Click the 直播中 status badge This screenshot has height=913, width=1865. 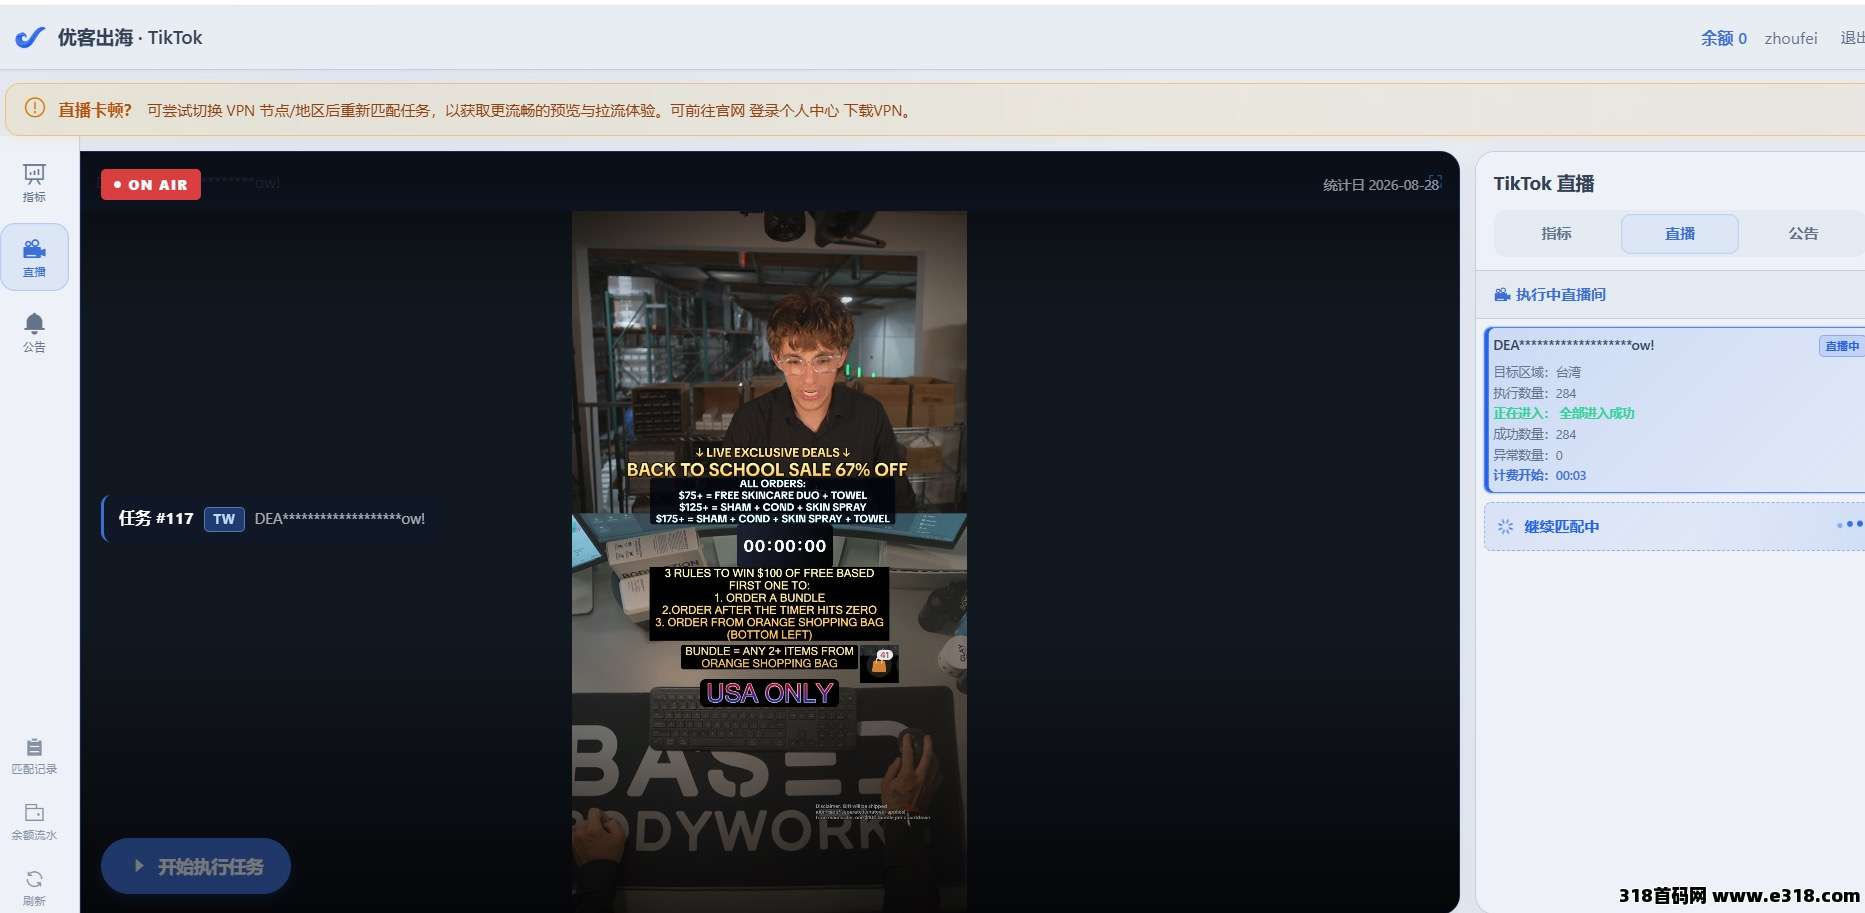[1841, 346]
